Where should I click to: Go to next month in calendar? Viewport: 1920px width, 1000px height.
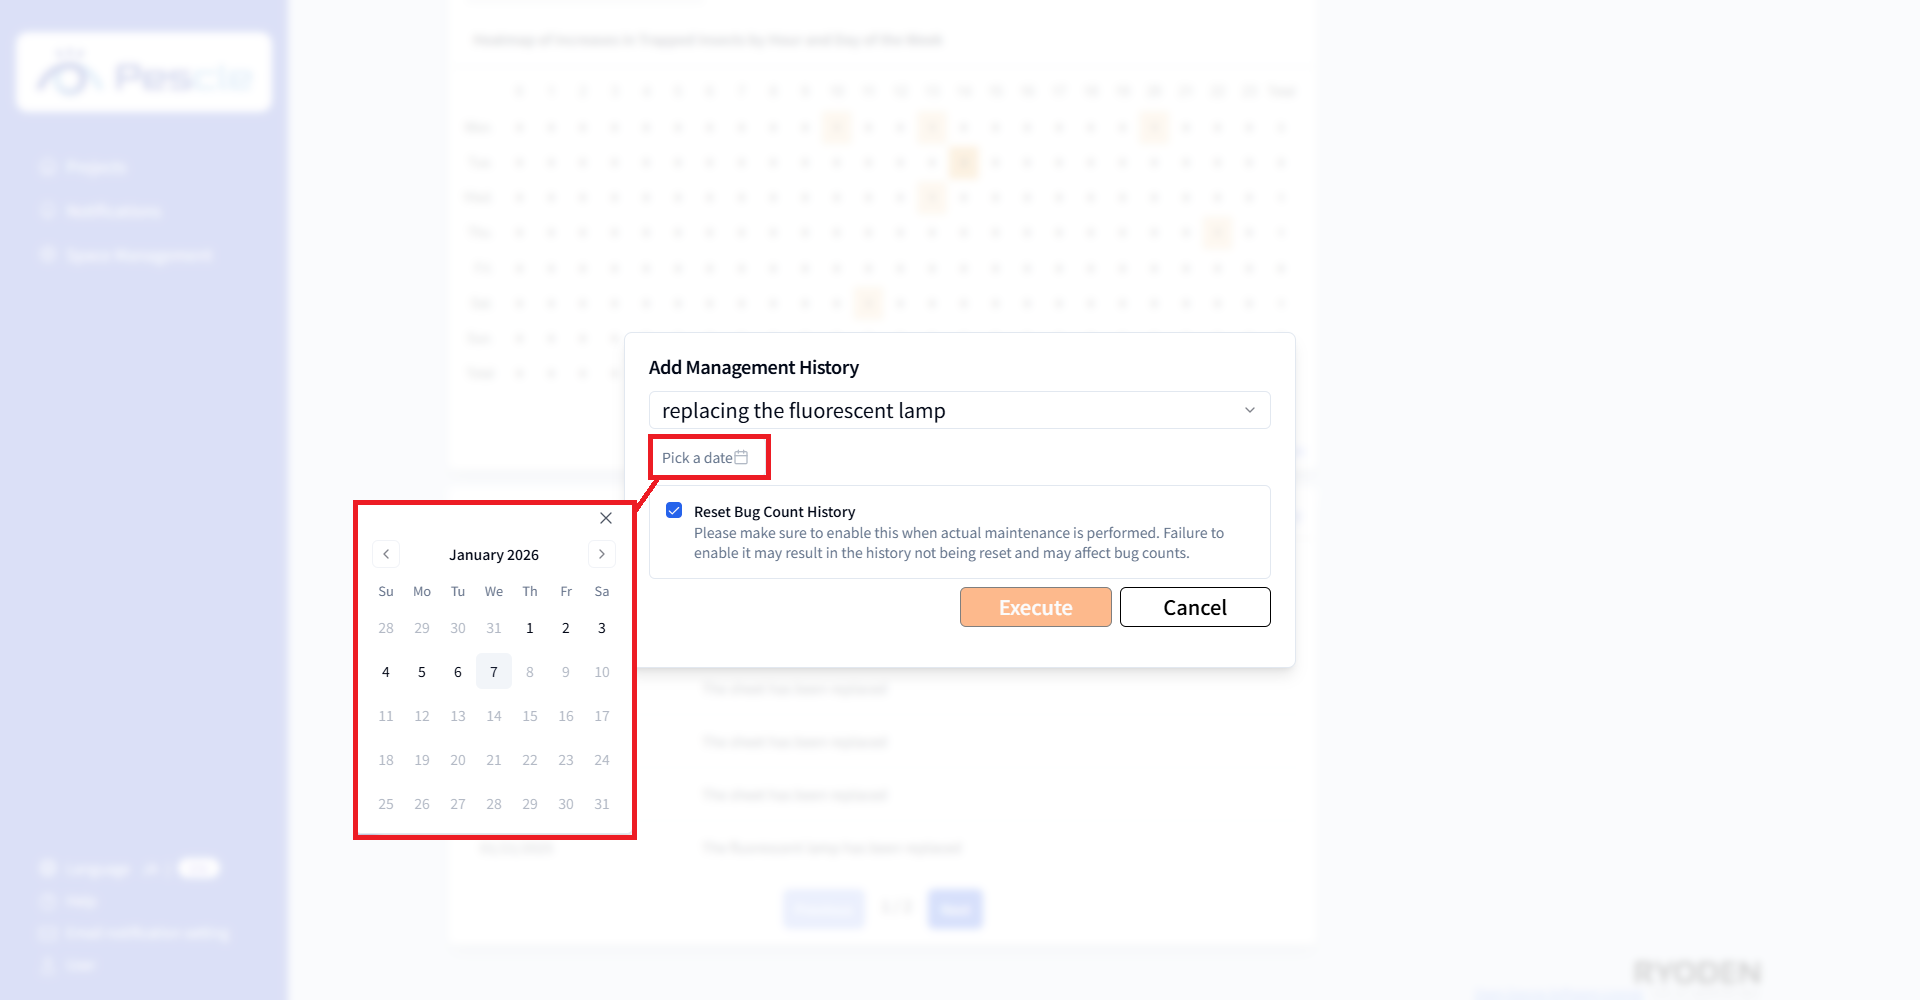(601, 554)
